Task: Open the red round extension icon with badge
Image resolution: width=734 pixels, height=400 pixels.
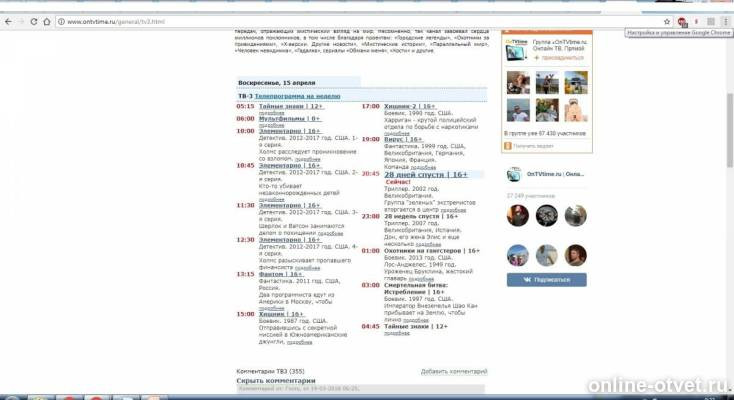Action: (x=682, y=22)
